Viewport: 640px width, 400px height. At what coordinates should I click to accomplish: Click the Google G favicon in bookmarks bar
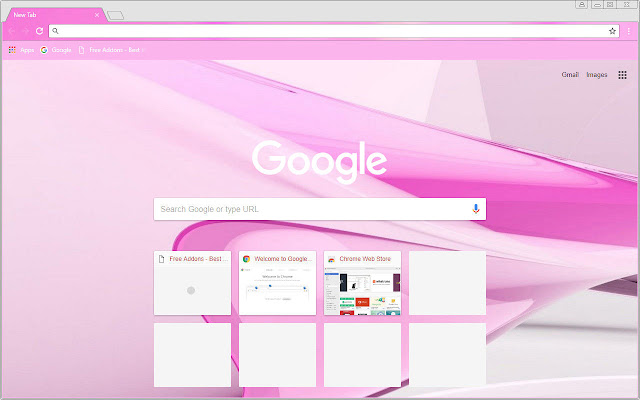[44, 50]
